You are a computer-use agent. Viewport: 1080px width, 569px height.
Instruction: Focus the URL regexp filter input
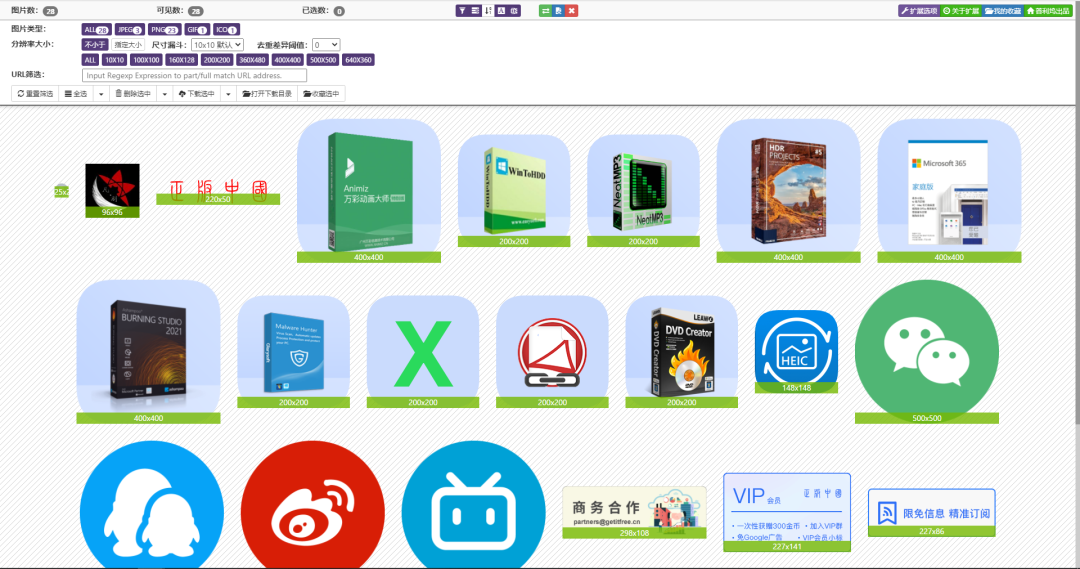pos(194,75)
